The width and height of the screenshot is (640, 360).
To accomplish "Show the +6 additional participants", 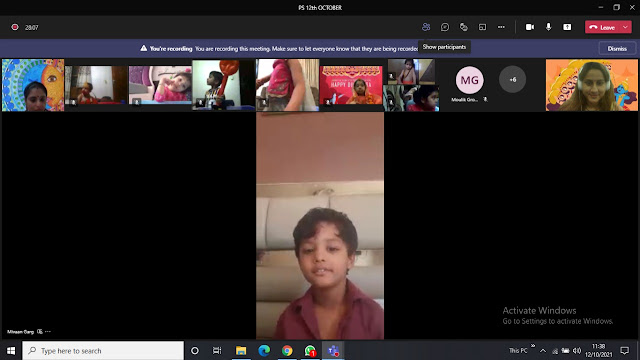I will [513, 80].
